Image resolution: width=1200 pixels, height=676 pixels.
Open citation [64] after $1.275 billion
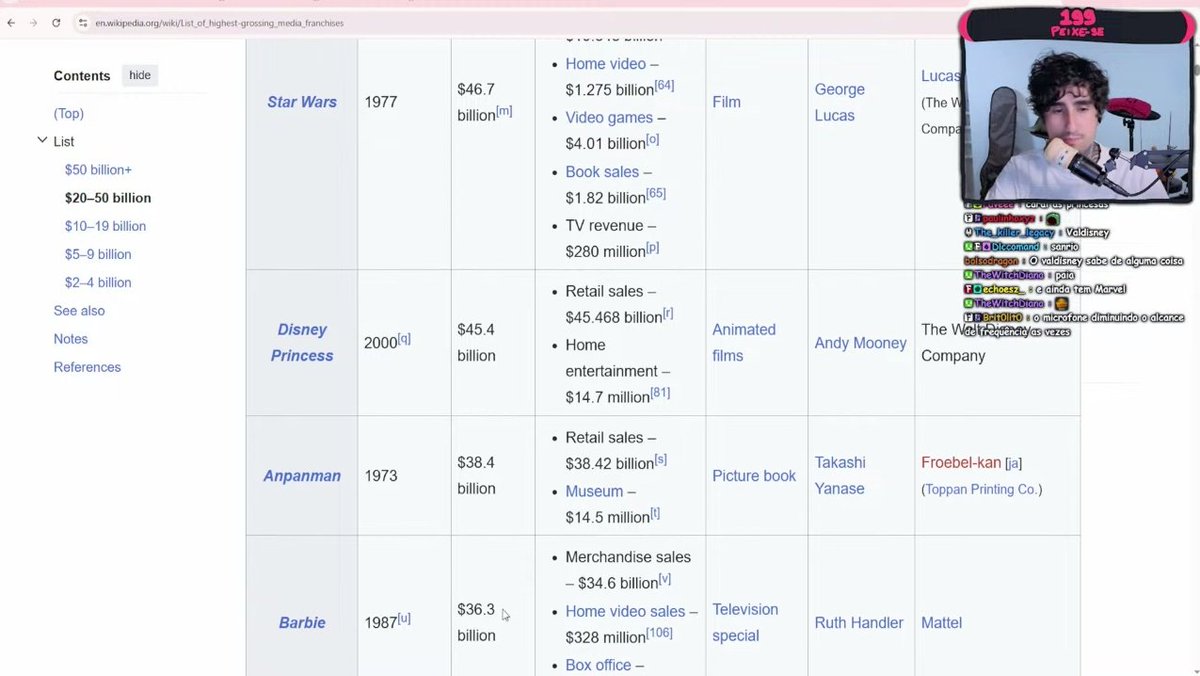[x=665, y=86]
